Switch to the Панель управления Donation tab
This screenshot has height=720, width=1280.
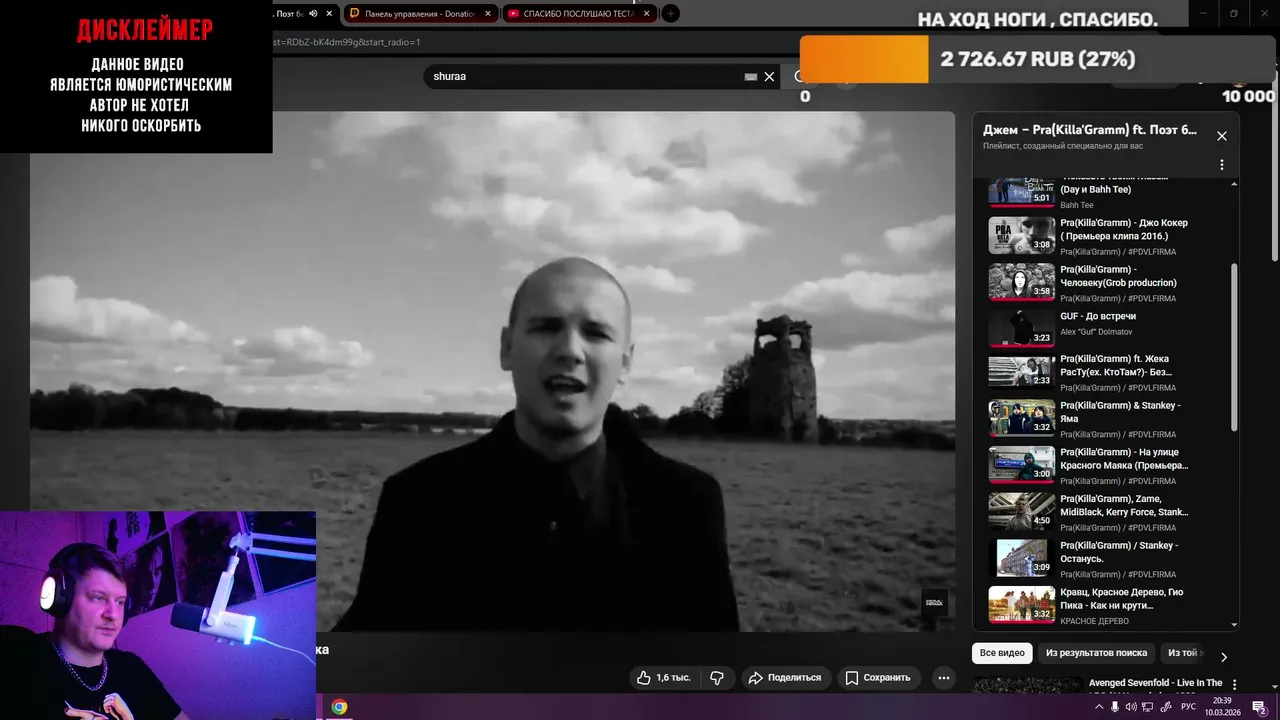418,14
